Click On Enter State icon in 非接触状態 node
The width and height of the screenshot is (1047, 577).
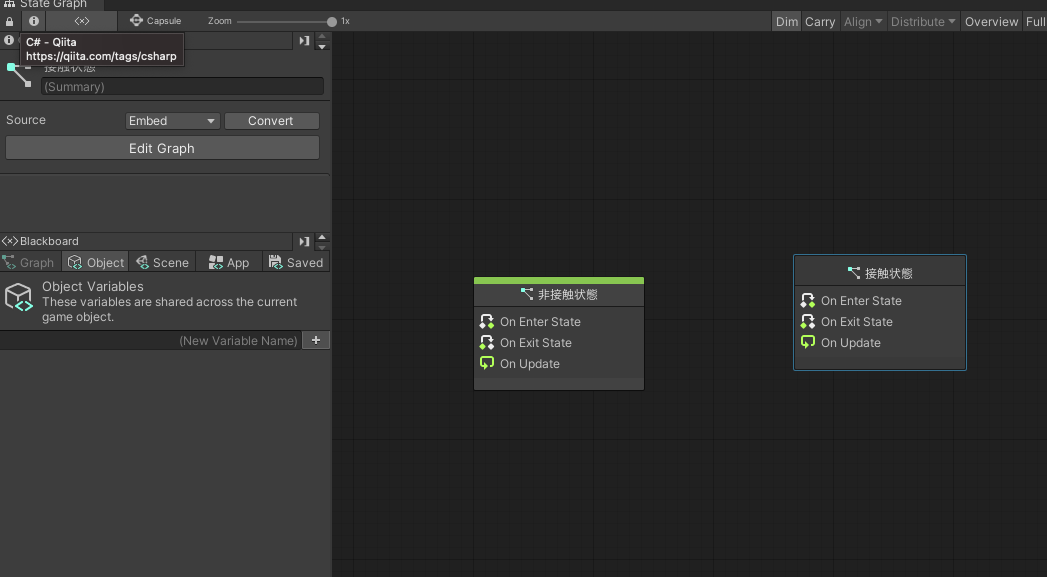point(487,321)
